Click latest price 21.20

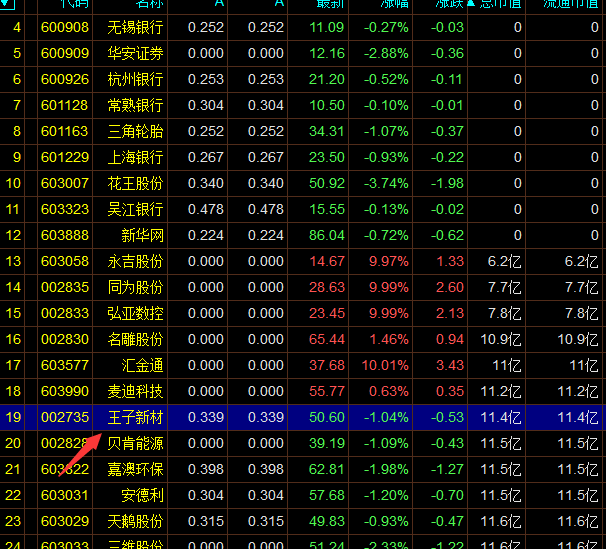327,79
